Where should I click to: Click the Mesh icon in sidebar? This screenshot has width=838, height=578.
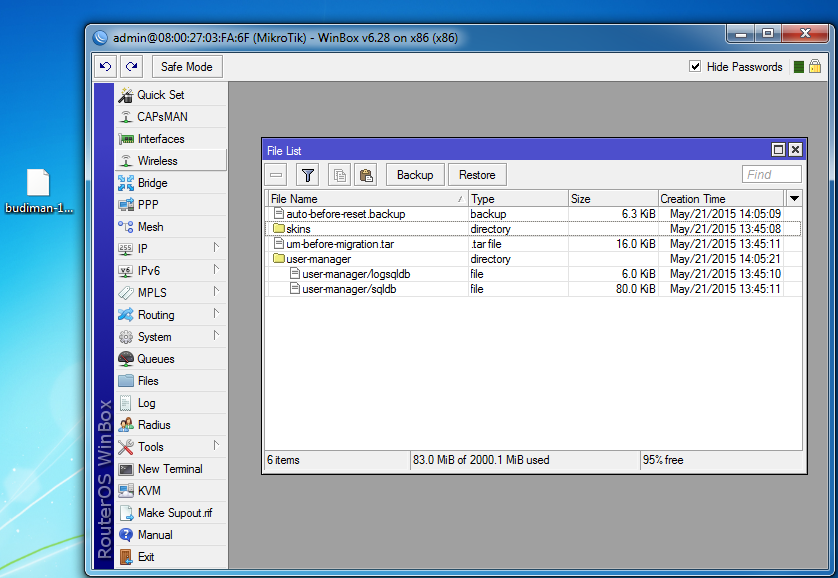[x=126, y=226]
